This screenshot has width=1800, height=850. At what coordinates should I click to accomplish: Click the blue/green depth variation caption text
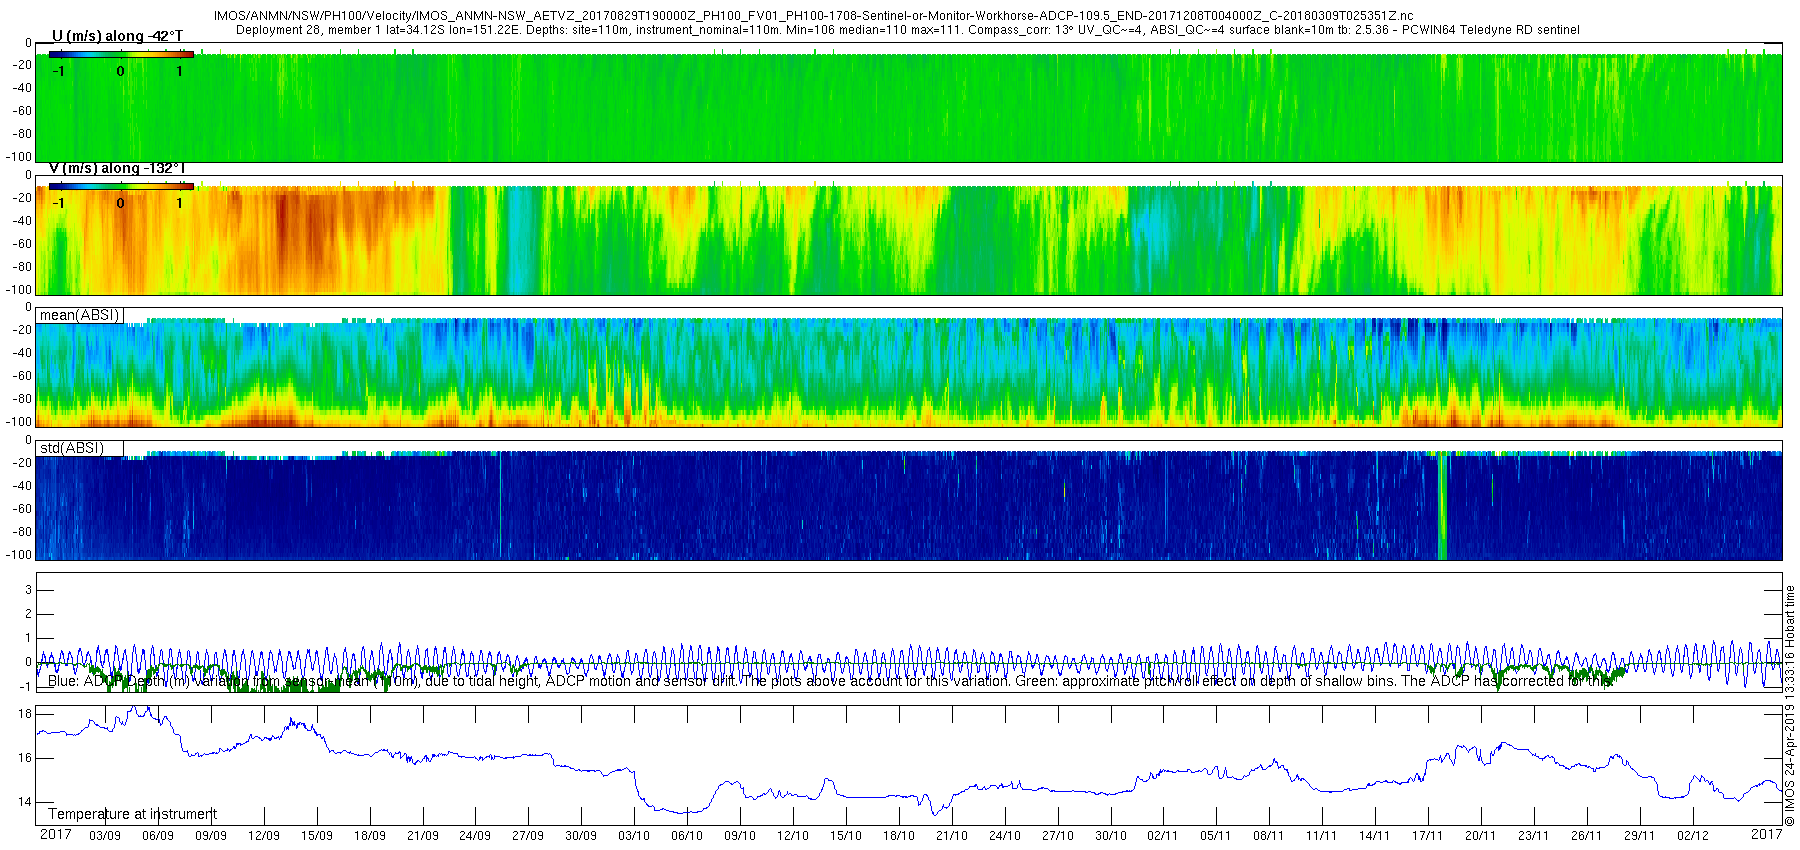[x=830, y=681]
